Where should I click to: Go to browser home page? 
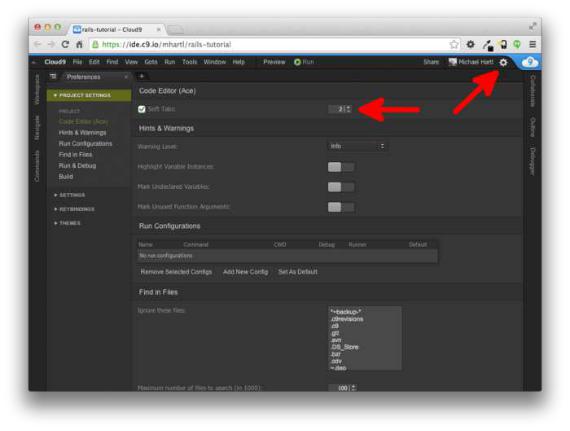(x=79, y=44)
